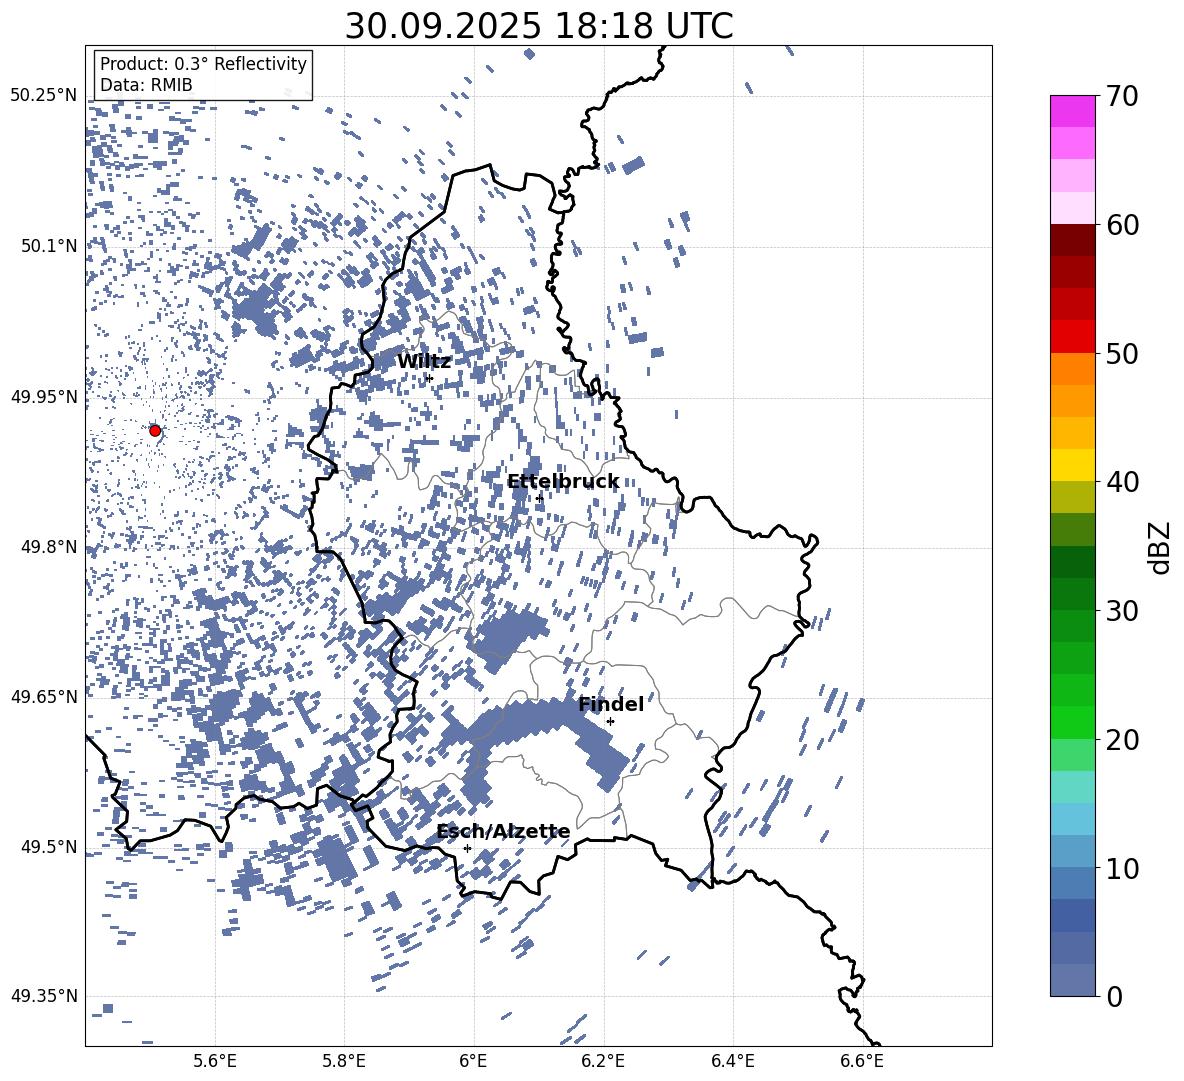Click the timestamp title 30.09.2025 18:18 UTC
The width and height of the screenshot is (1184, 1081).
tap(539, 26)
